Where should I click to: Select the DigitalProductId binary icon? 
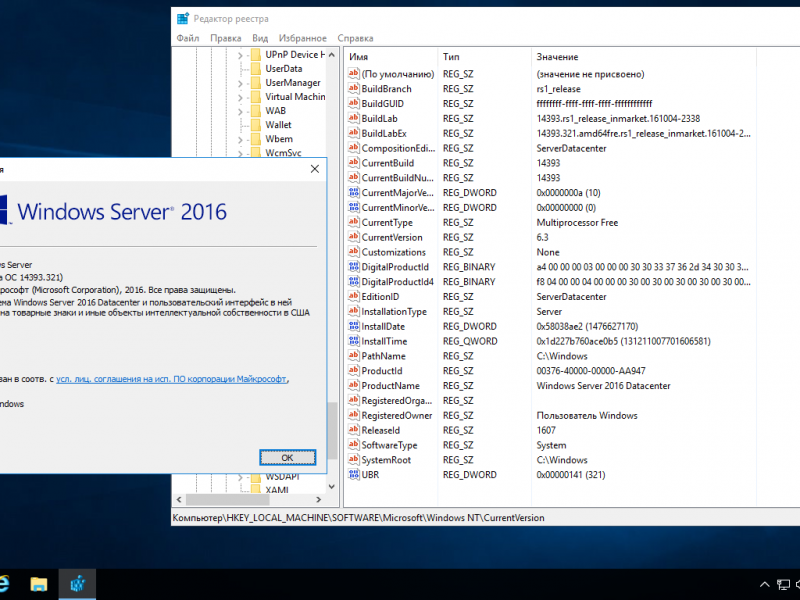354,266
